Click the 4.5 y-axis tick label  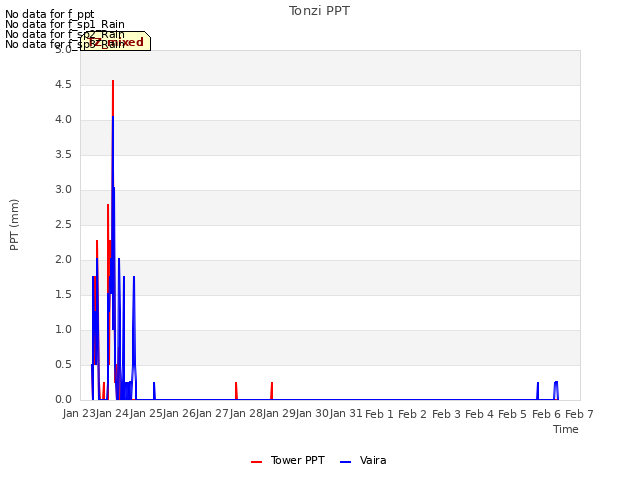(x=63, y=84)
